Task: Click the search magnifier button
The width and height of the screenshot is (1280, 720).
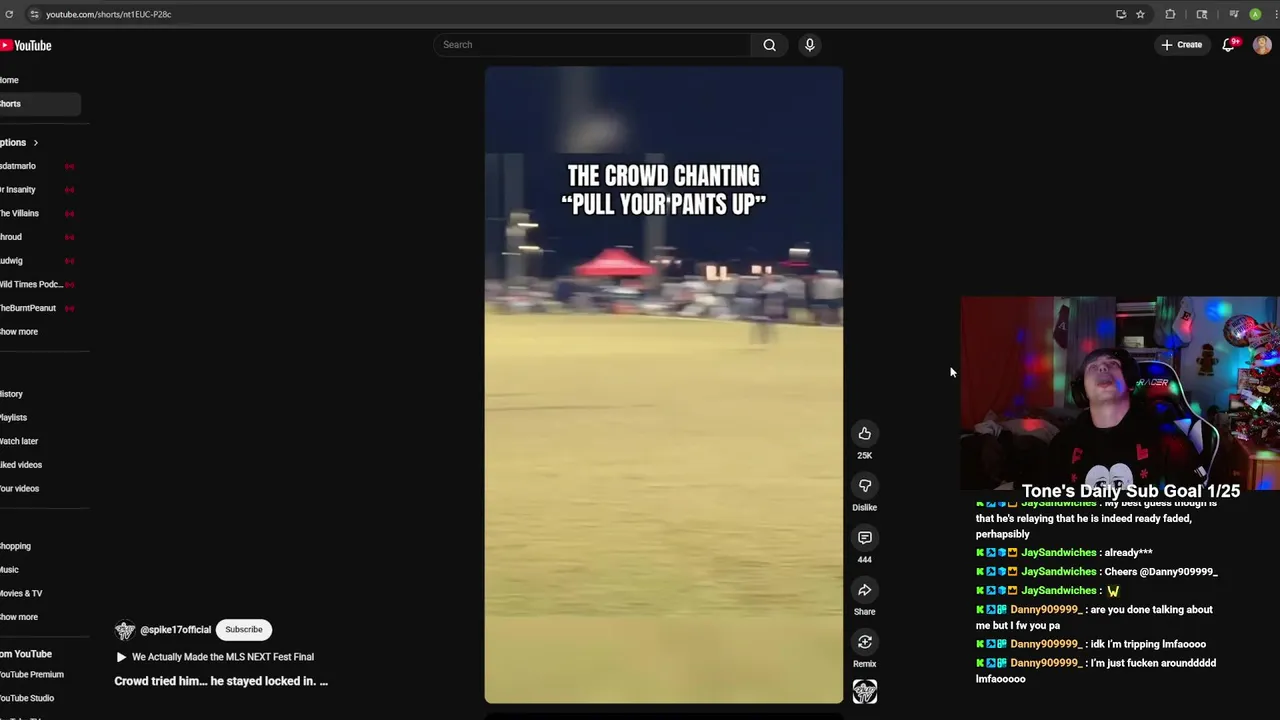Action: coord(769,45)
